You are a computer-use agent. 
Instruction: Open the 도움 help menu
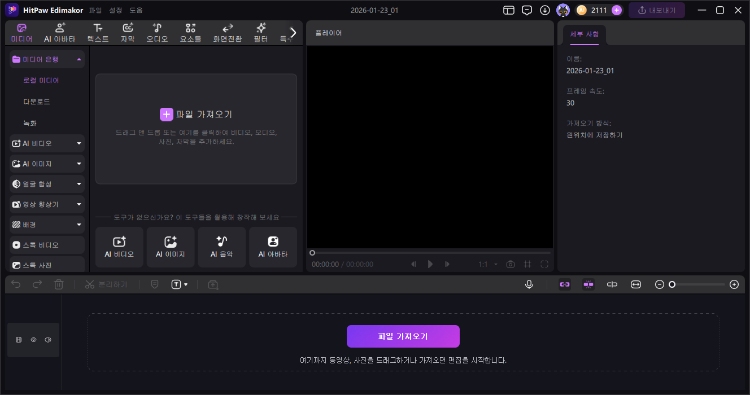coord(136,10)
